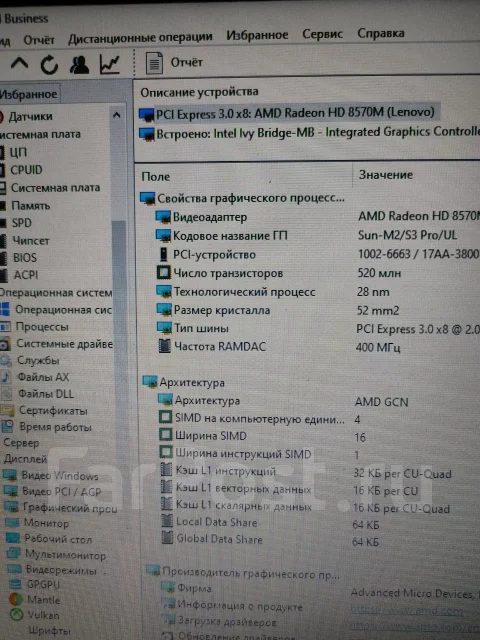
Task: Select ЦП in the sidebar tree
Action: [18, 152]
